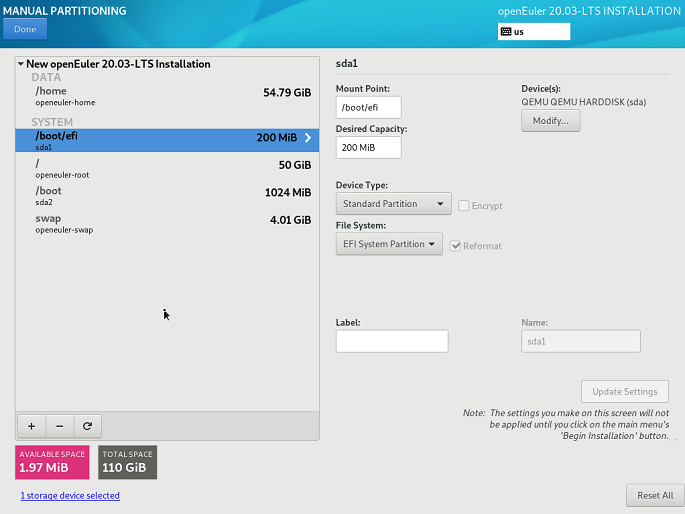This screenshot has width=685, height=514.
Task: Click the keyboard layout us indicator
Action: (x=533, y=32)
